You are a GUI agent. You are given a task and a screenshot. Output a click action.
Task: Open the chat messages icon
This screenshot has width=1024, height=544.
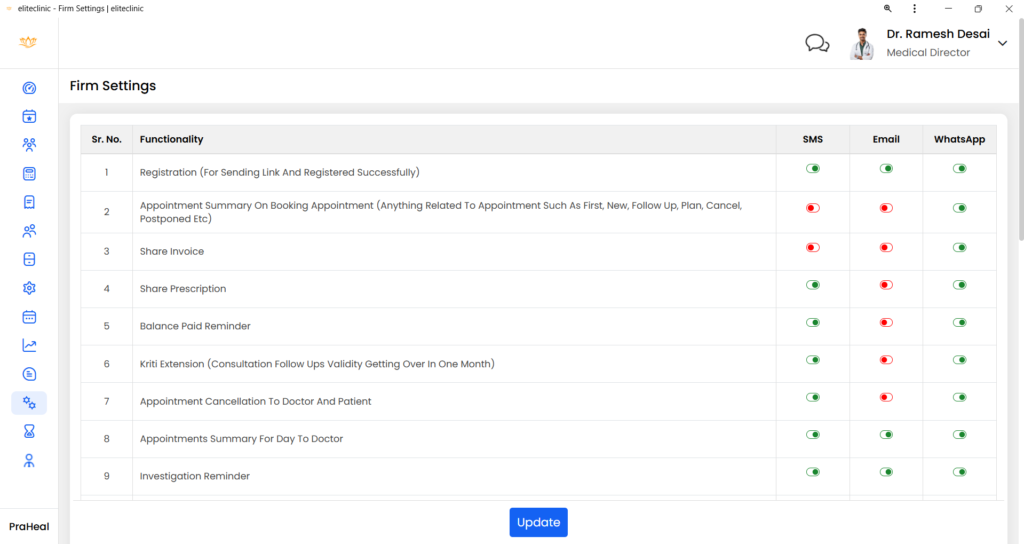tap(817, 43)
